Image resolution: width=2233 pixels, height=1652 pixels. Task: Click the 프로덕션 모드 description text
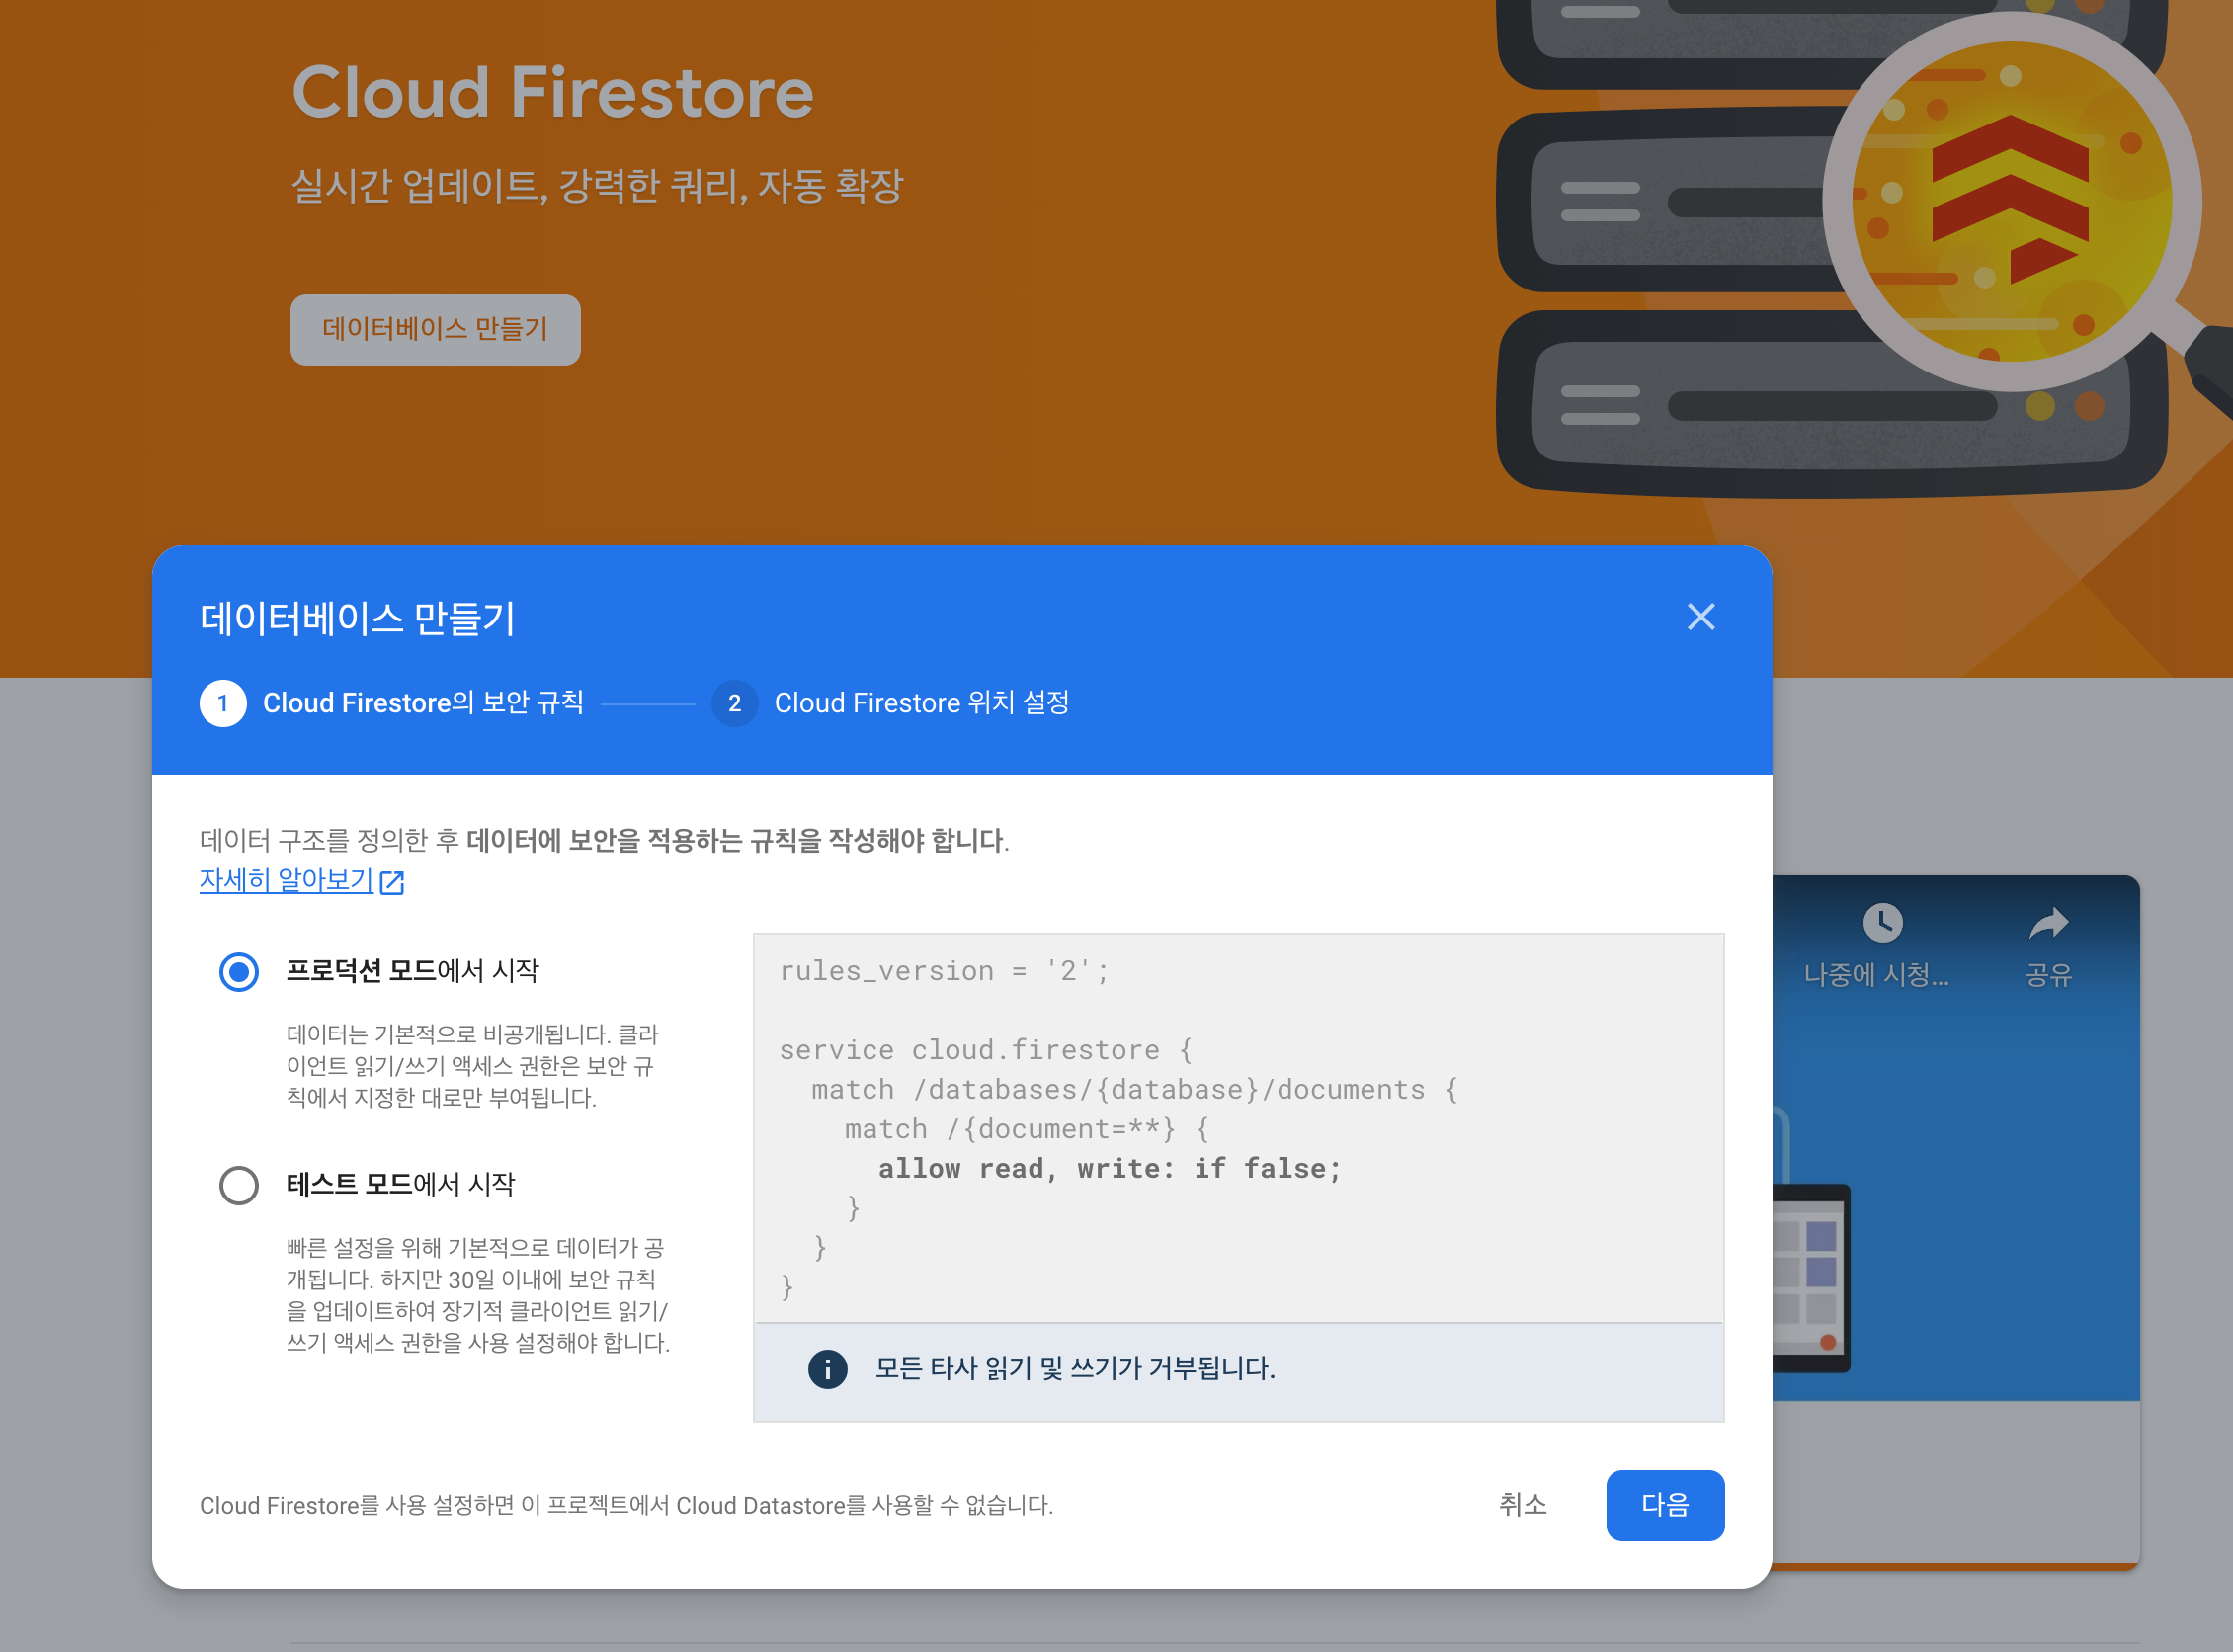(472, 1066)
